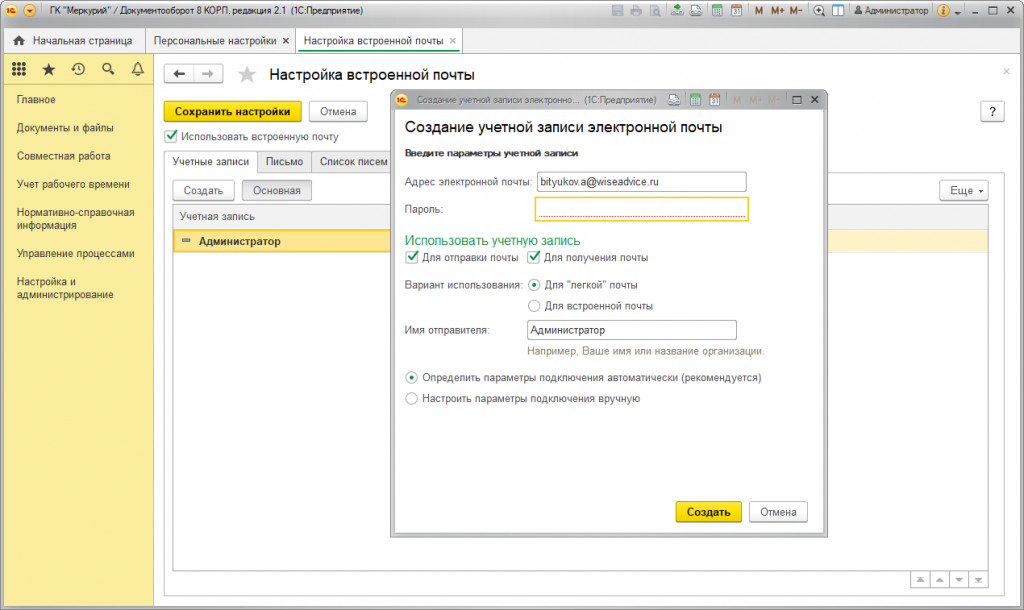The width and height of the screenshot is (1024, 610).
Task: Choose 'Настроить параметры подключения вручную' option
Action: [411, 398]
